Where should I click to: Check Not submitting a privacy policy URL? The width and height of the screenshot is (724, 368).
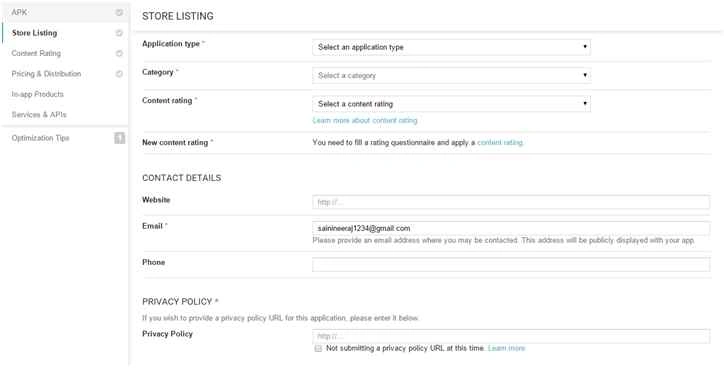(x=318, y=349)
